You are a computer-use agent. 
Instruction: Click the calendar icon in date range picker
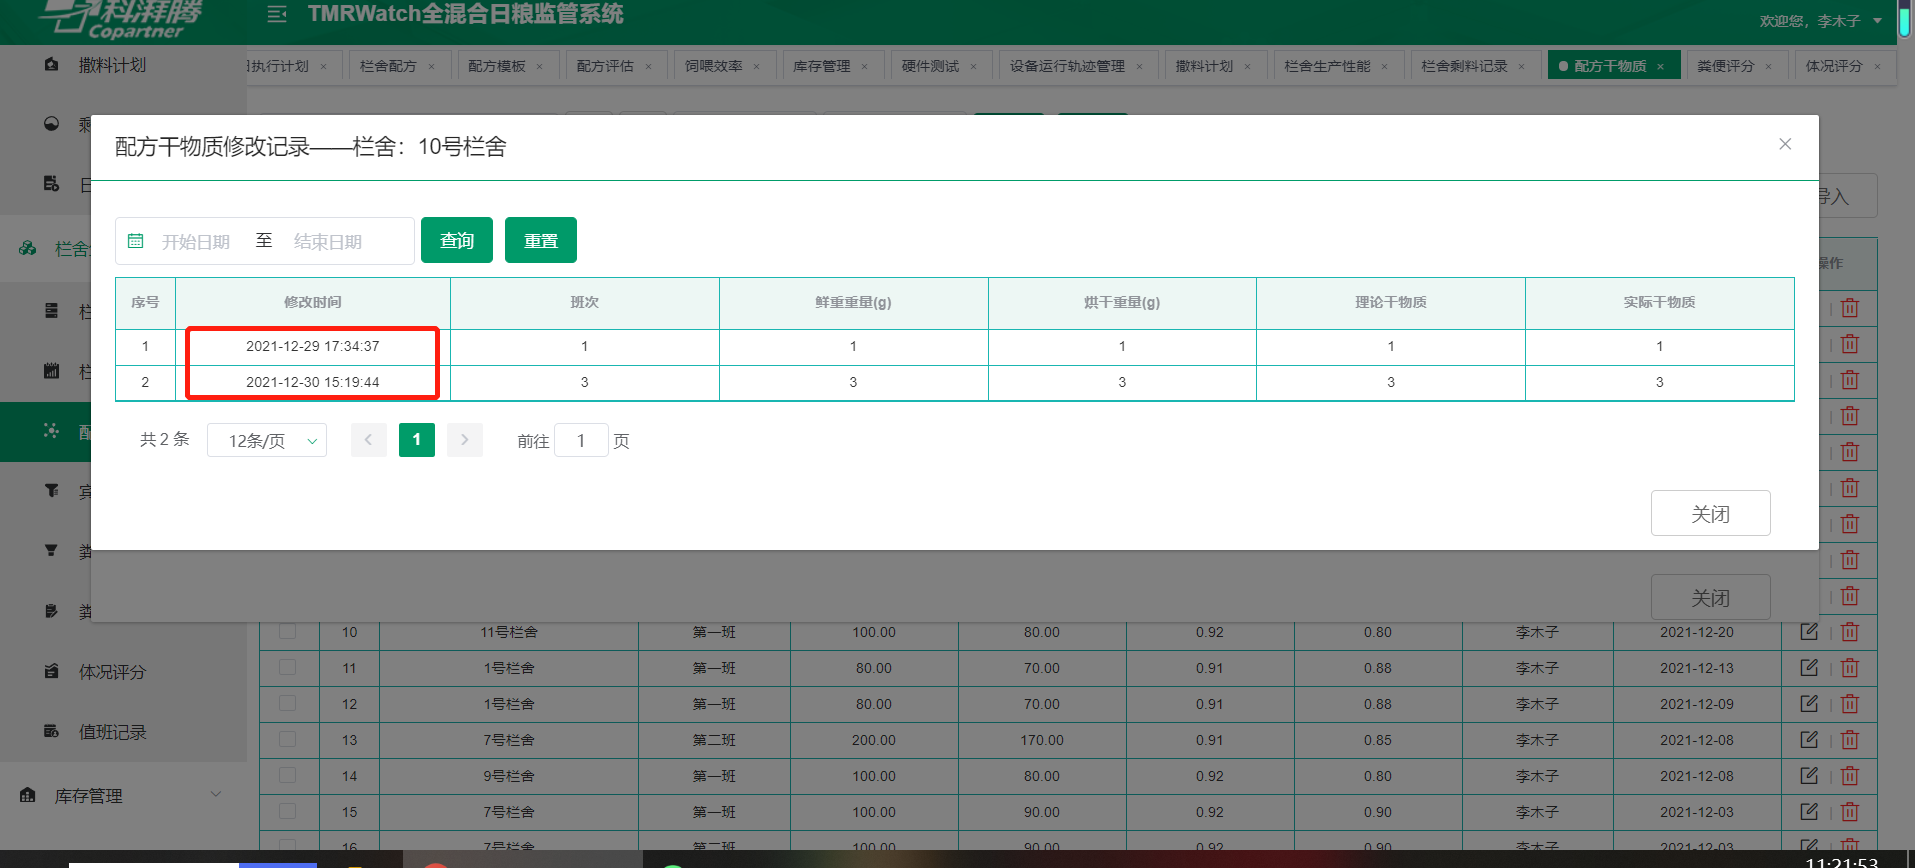click(136, 241)
